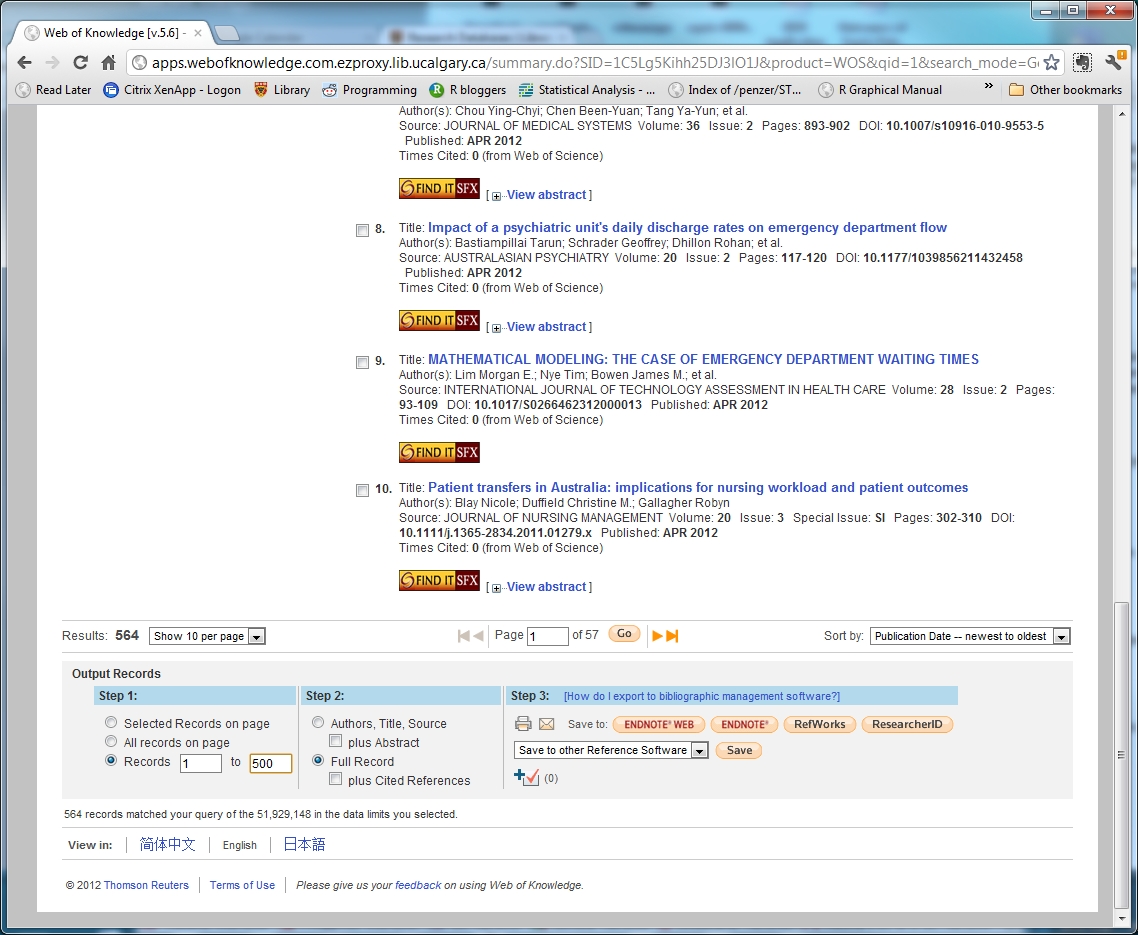Add to Marked List via plus-checkmark icon

pos(526,777)
